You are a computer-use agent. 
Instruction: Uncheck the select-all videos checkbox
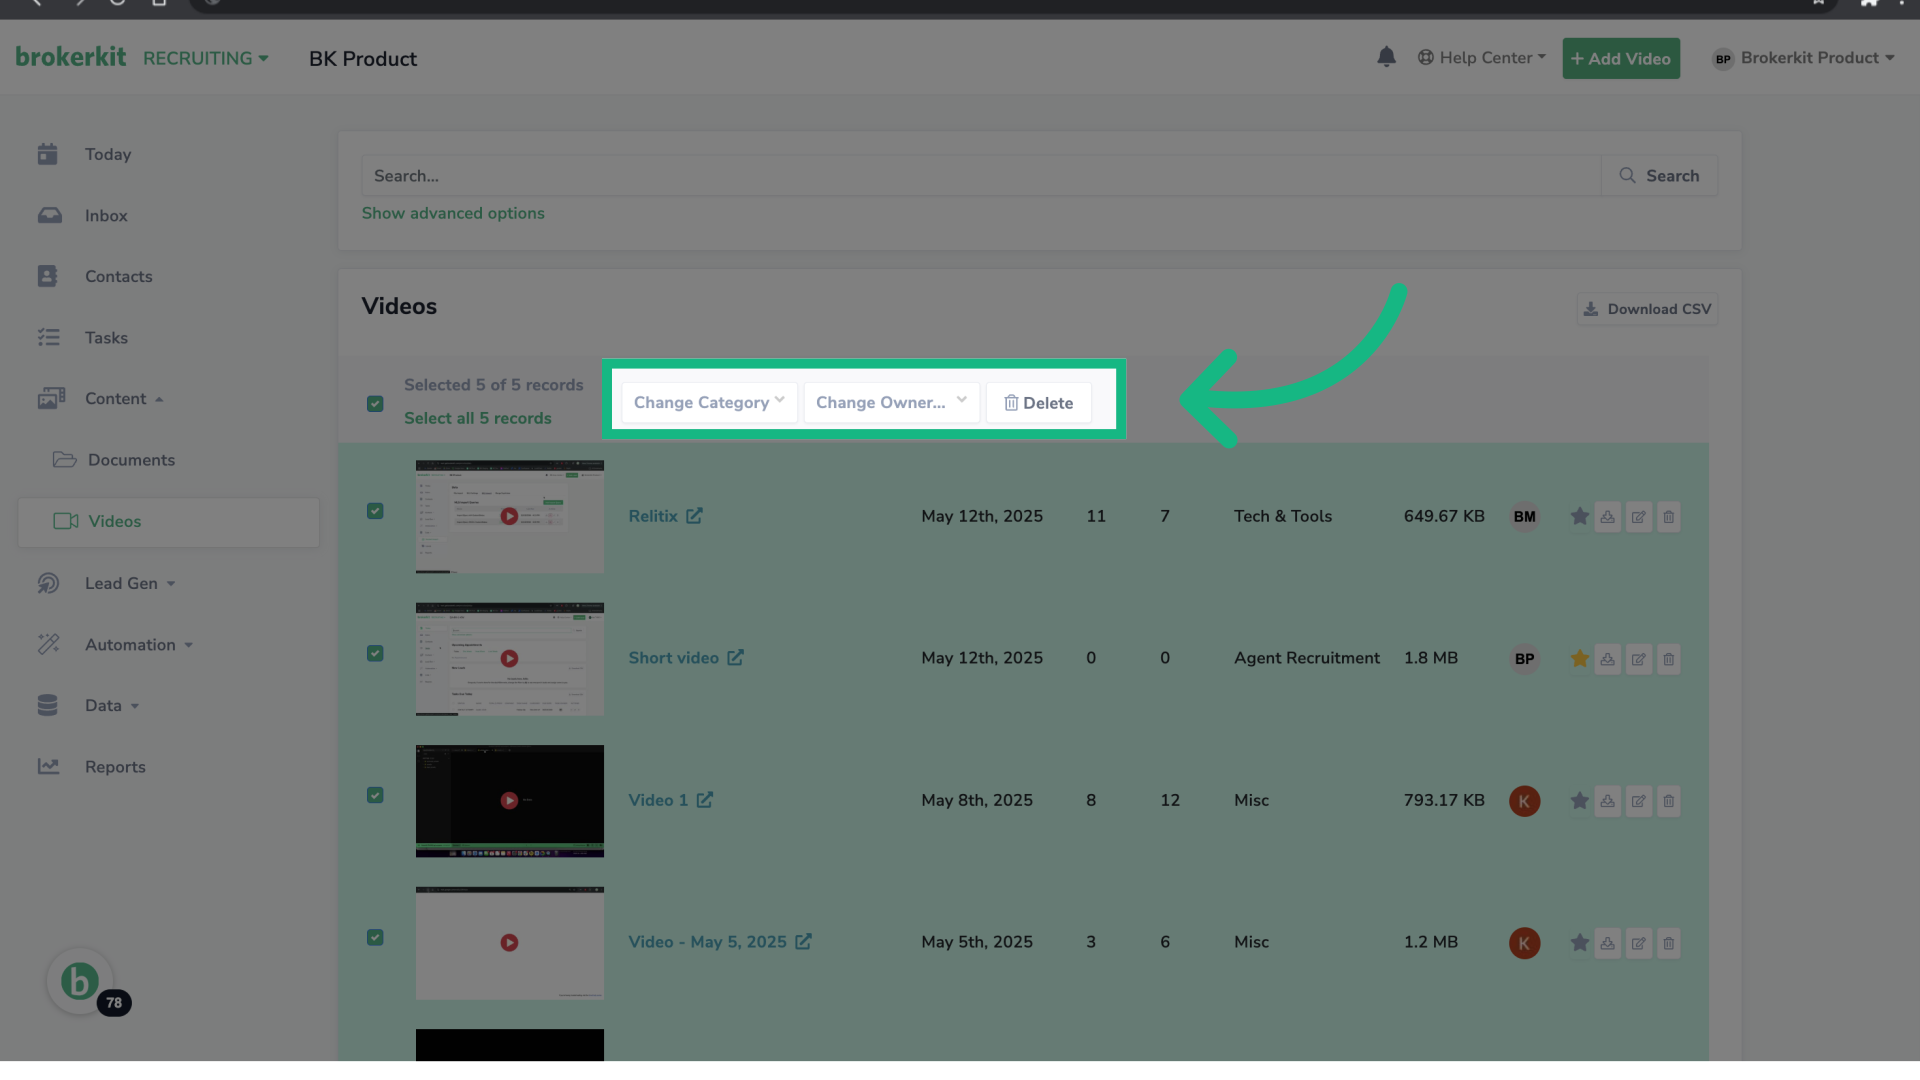375,404
